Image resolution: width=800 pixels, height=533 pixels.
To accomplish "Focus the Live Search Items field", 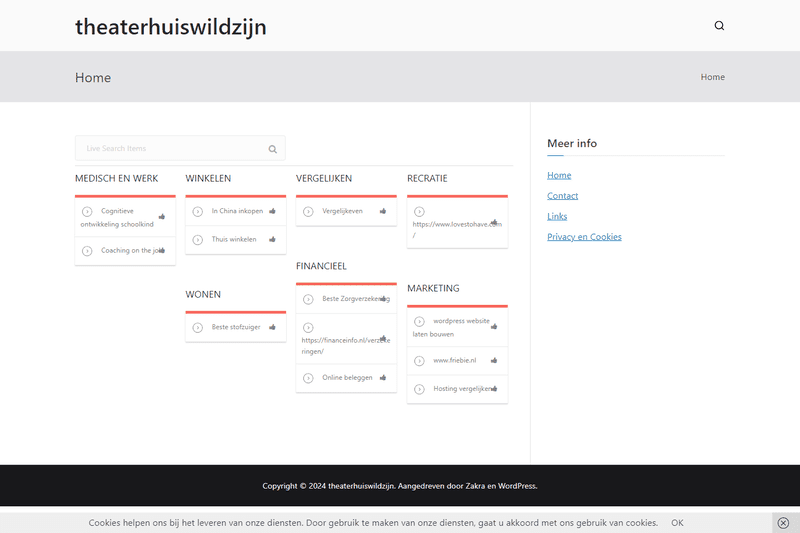I will pyautogui.click(x=170, y=149).
